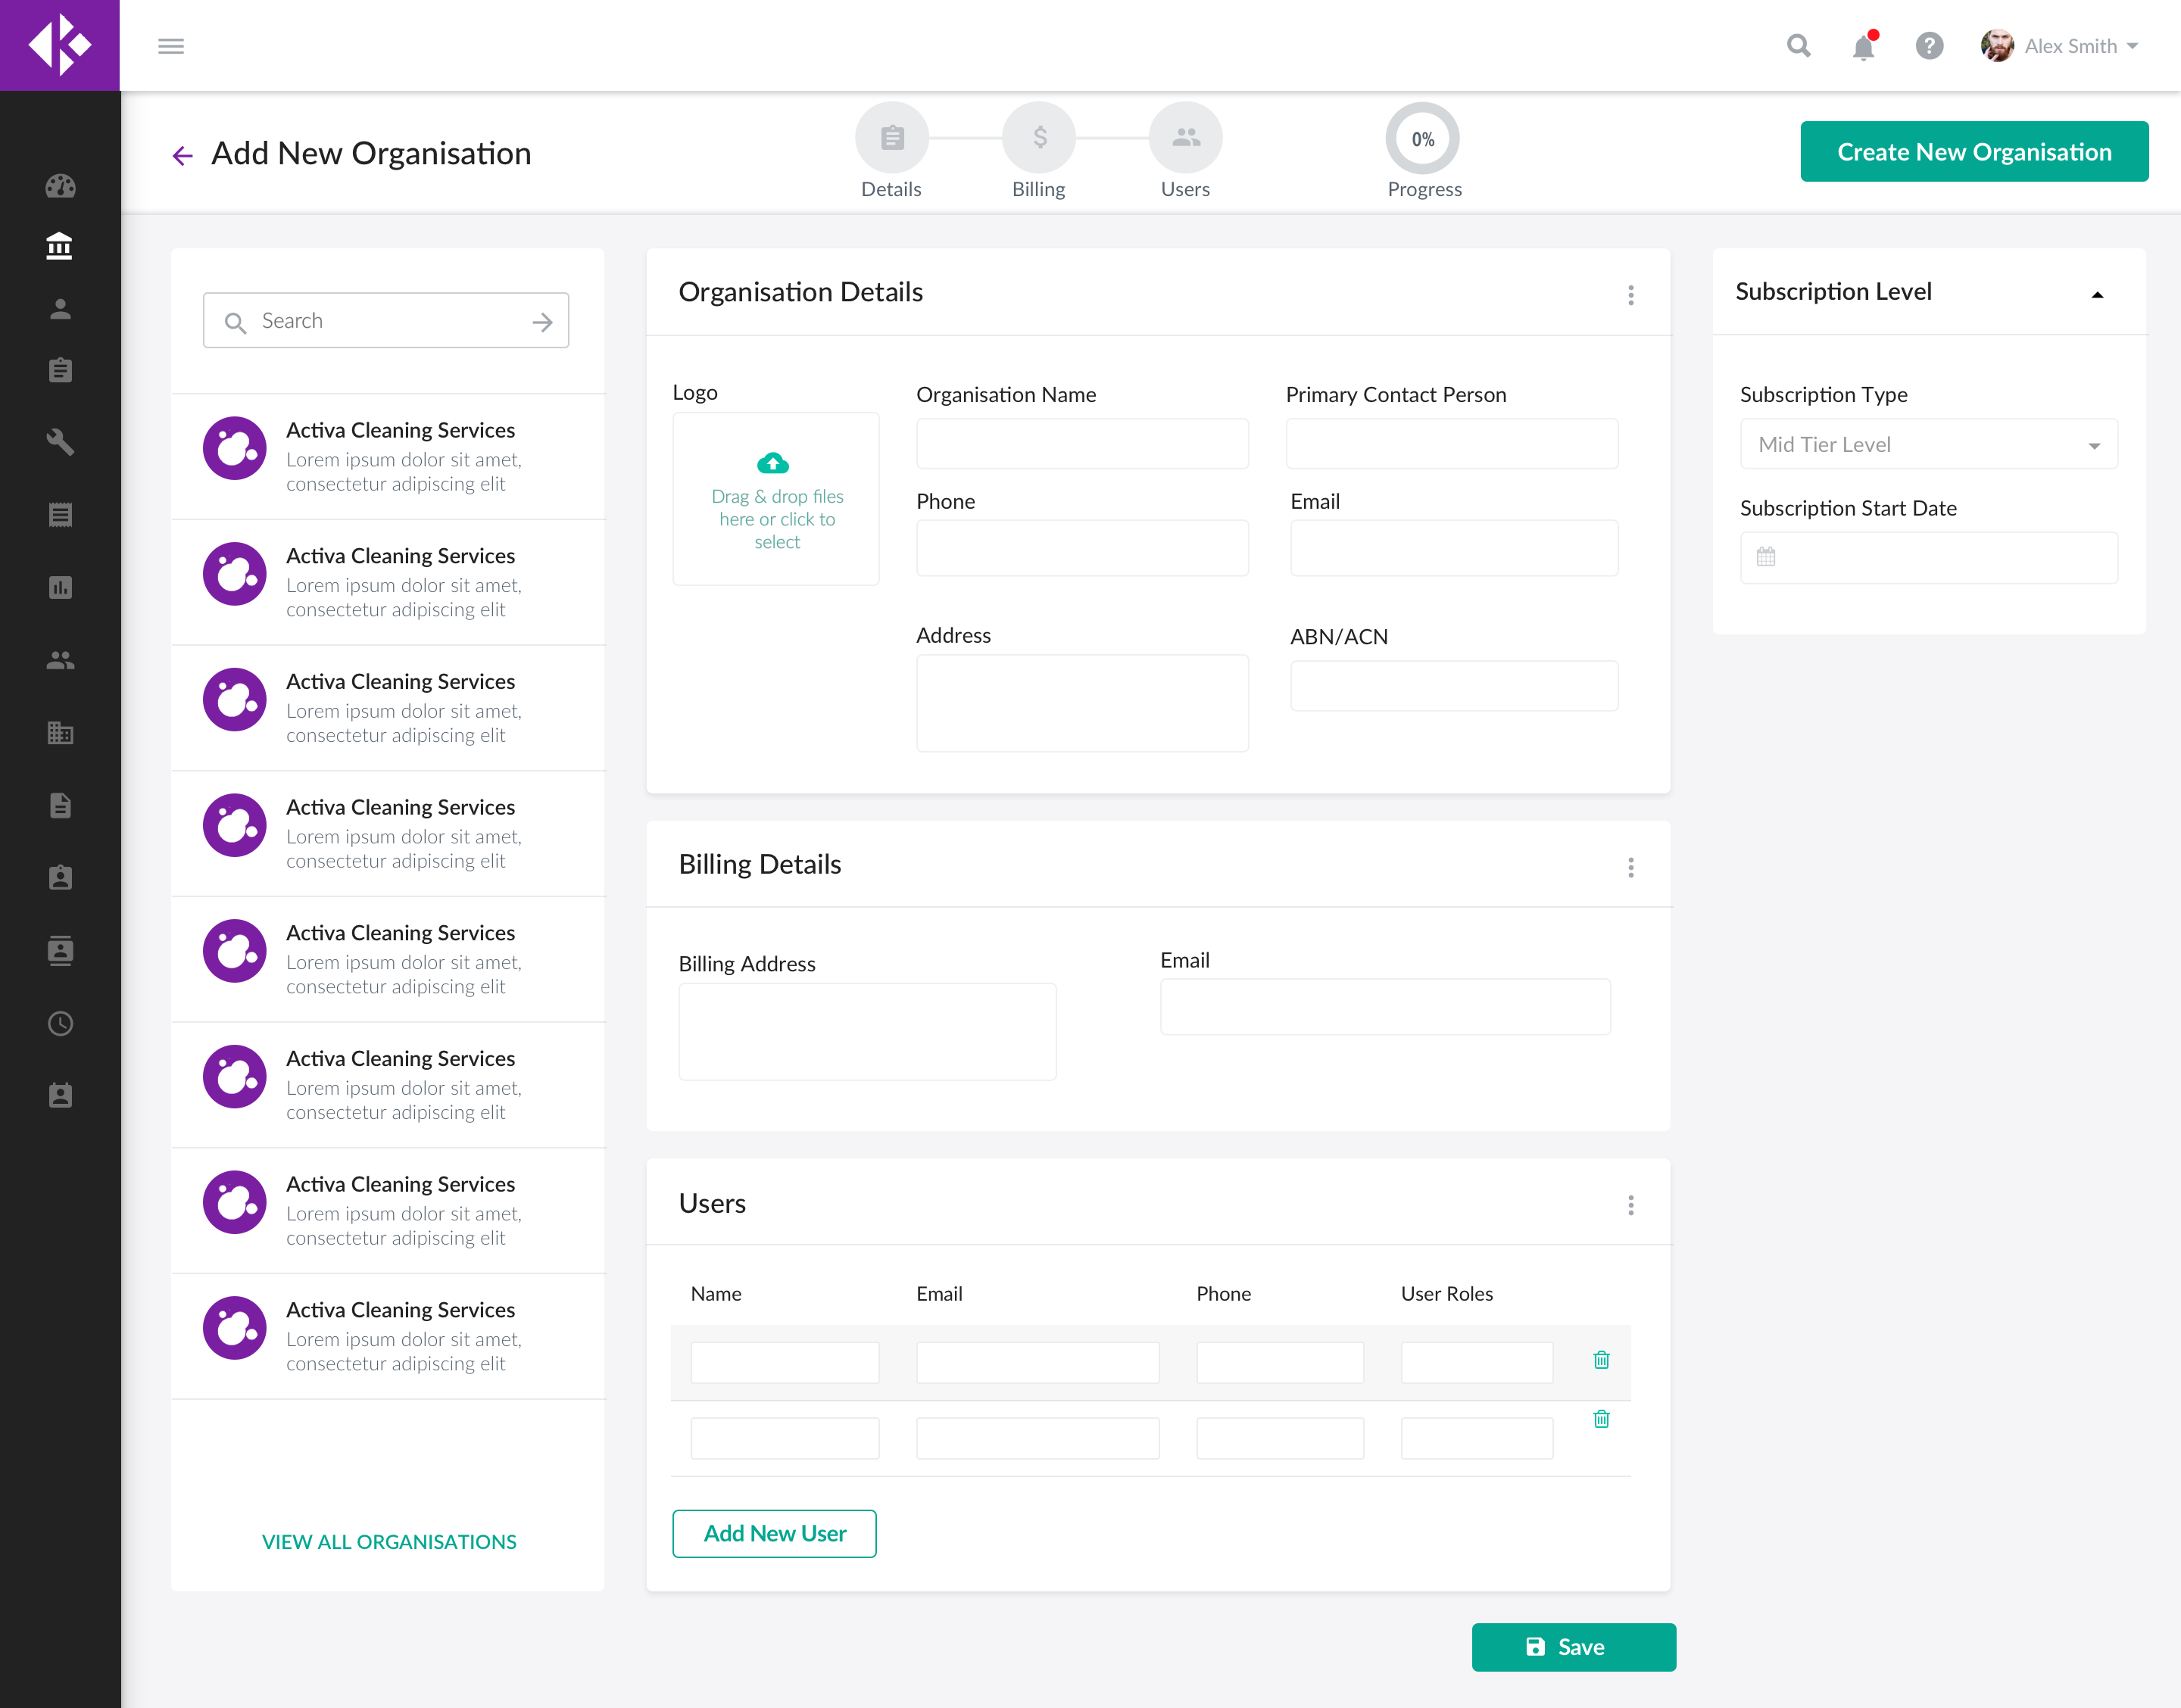Viewport: 2181px width, 1708px height.
Task: Collapse the Subscription Level panel
Action: click(x=2097, y=294)
